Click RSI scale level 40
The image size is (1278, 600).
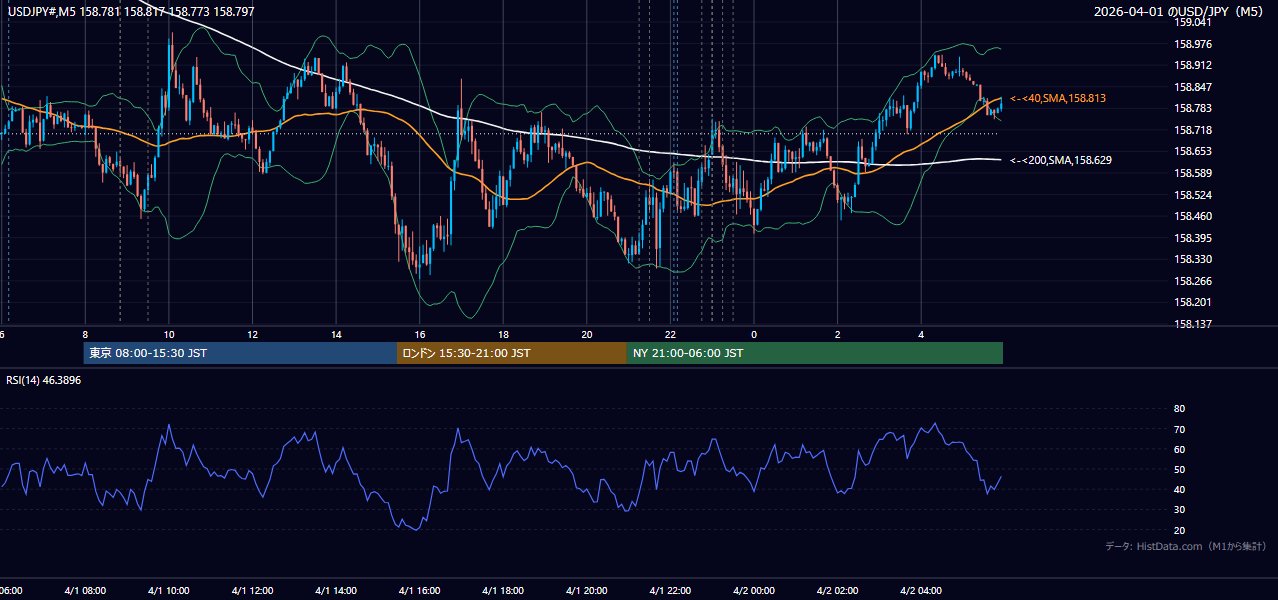(x=1180, y=489)
